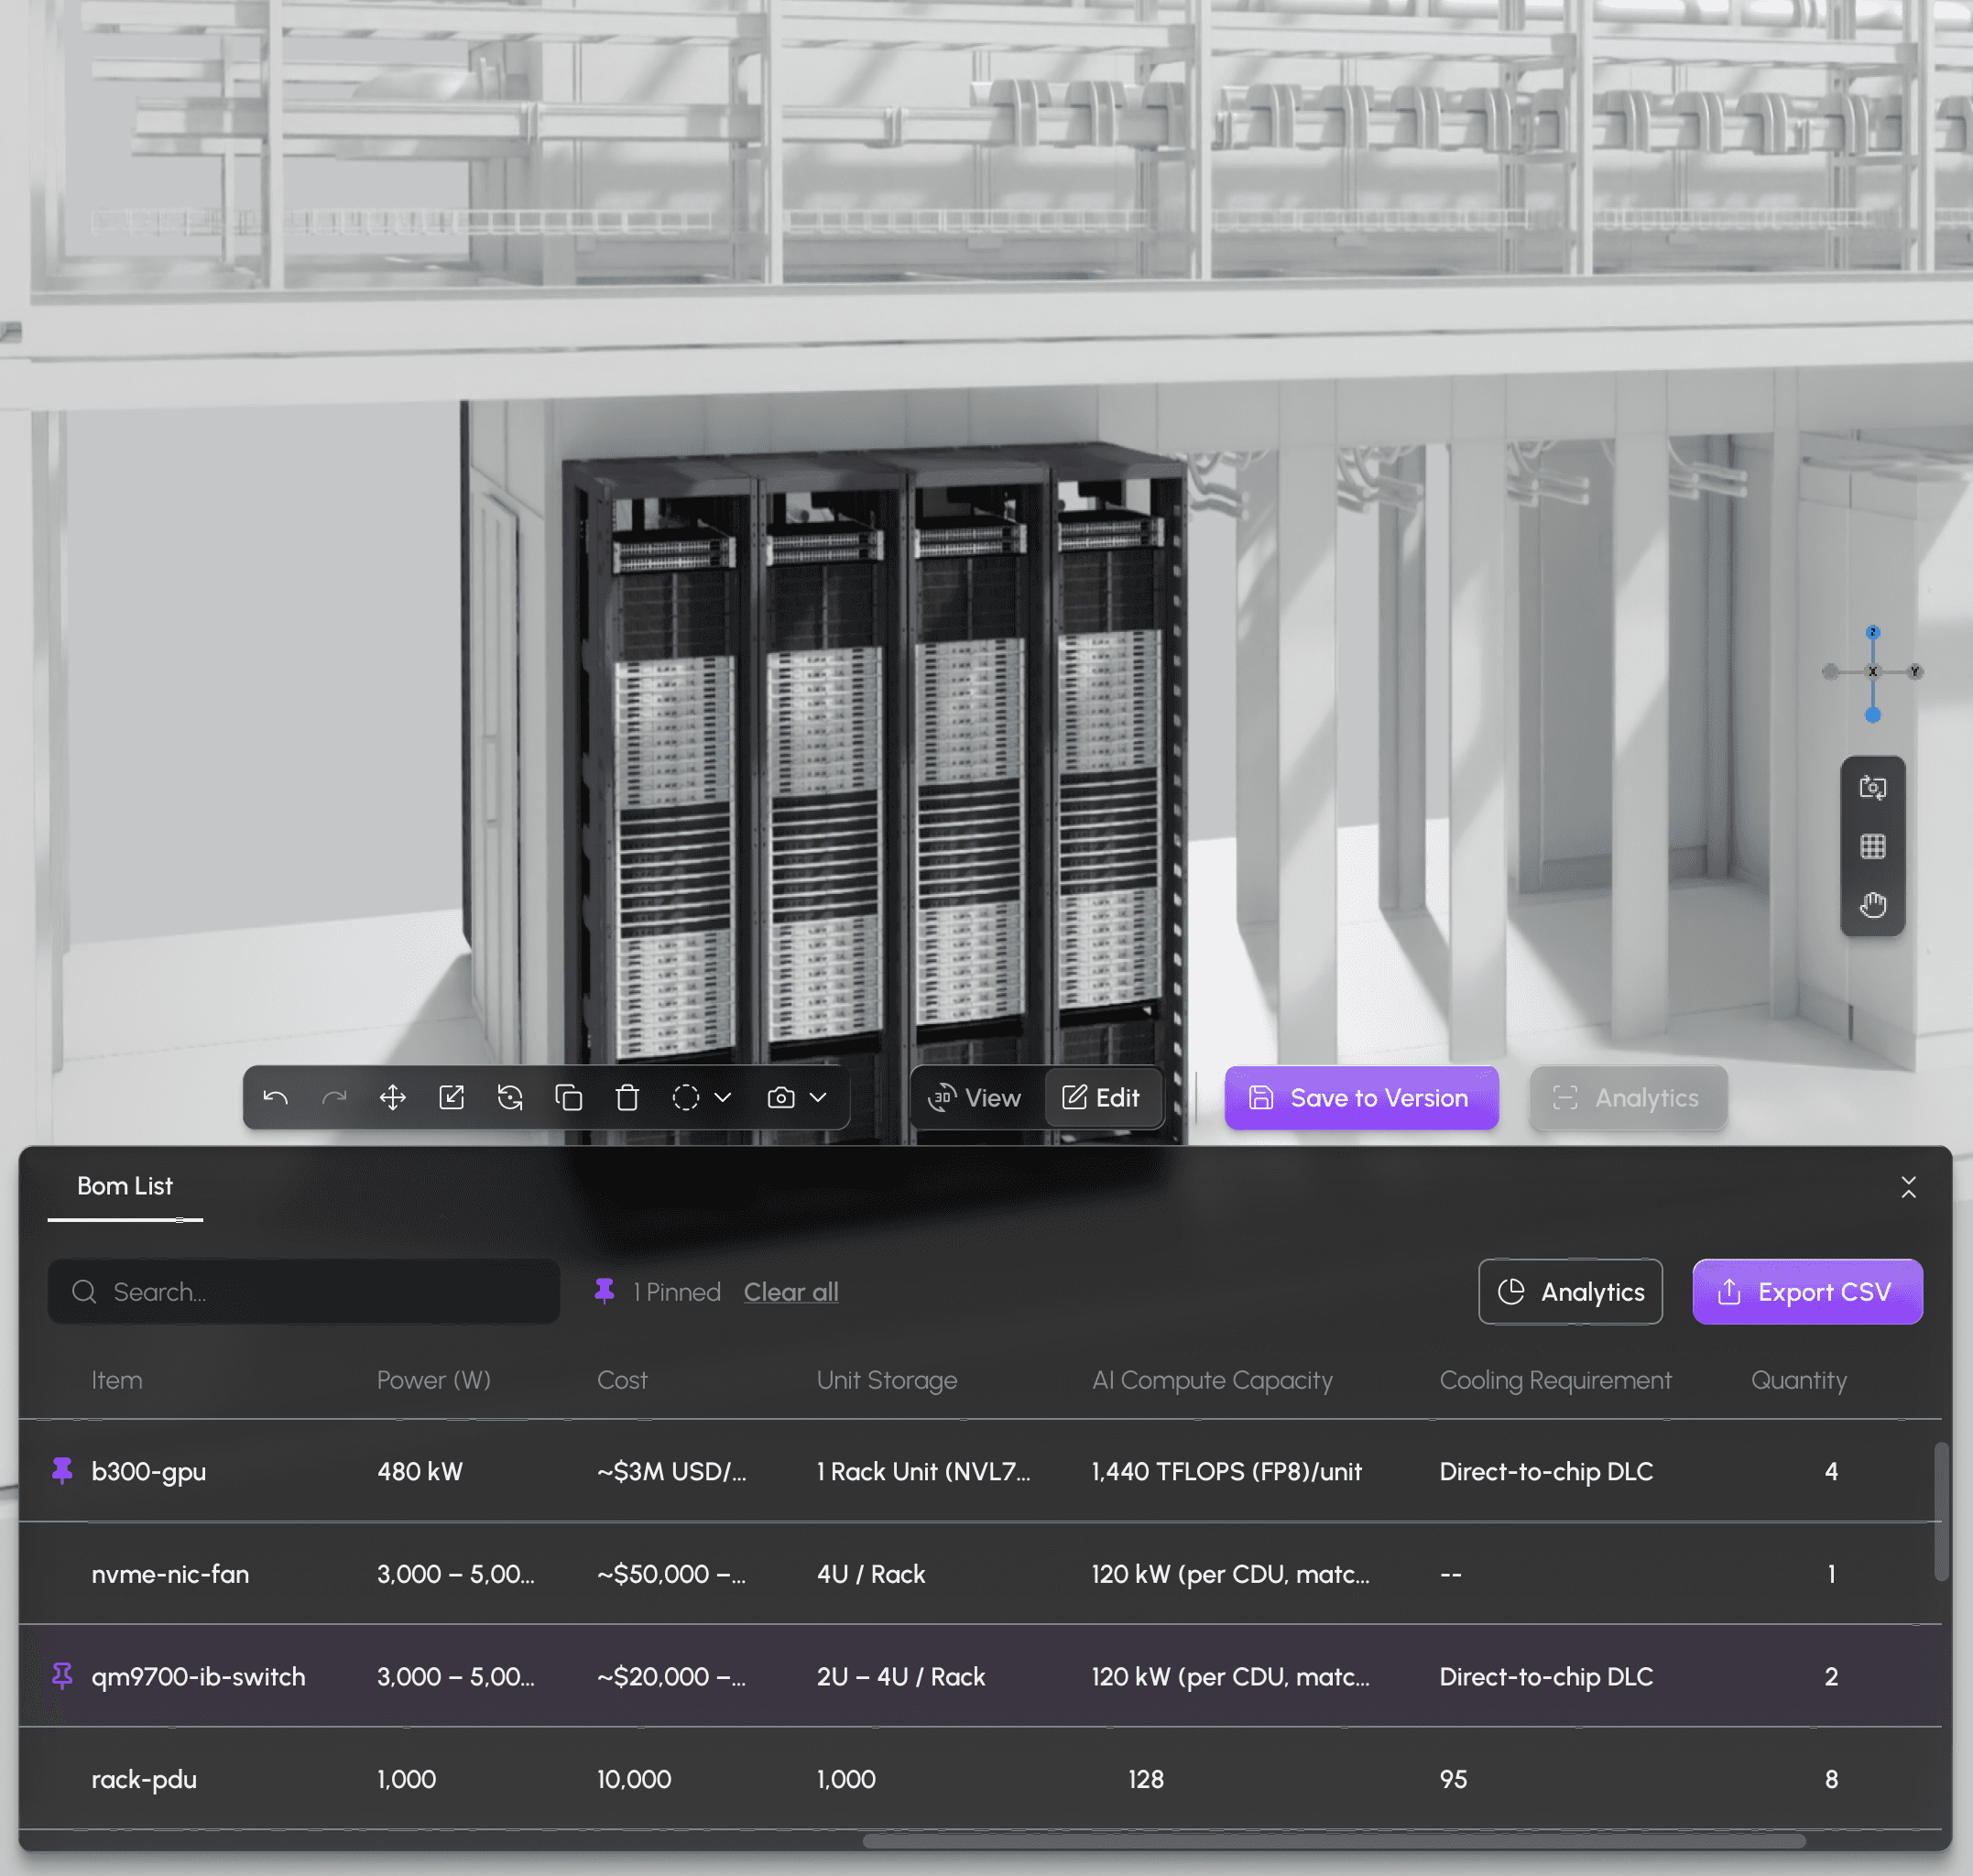Click the trash delete icon
The image size is (1973, 1876).
[x=627, y=1098]
